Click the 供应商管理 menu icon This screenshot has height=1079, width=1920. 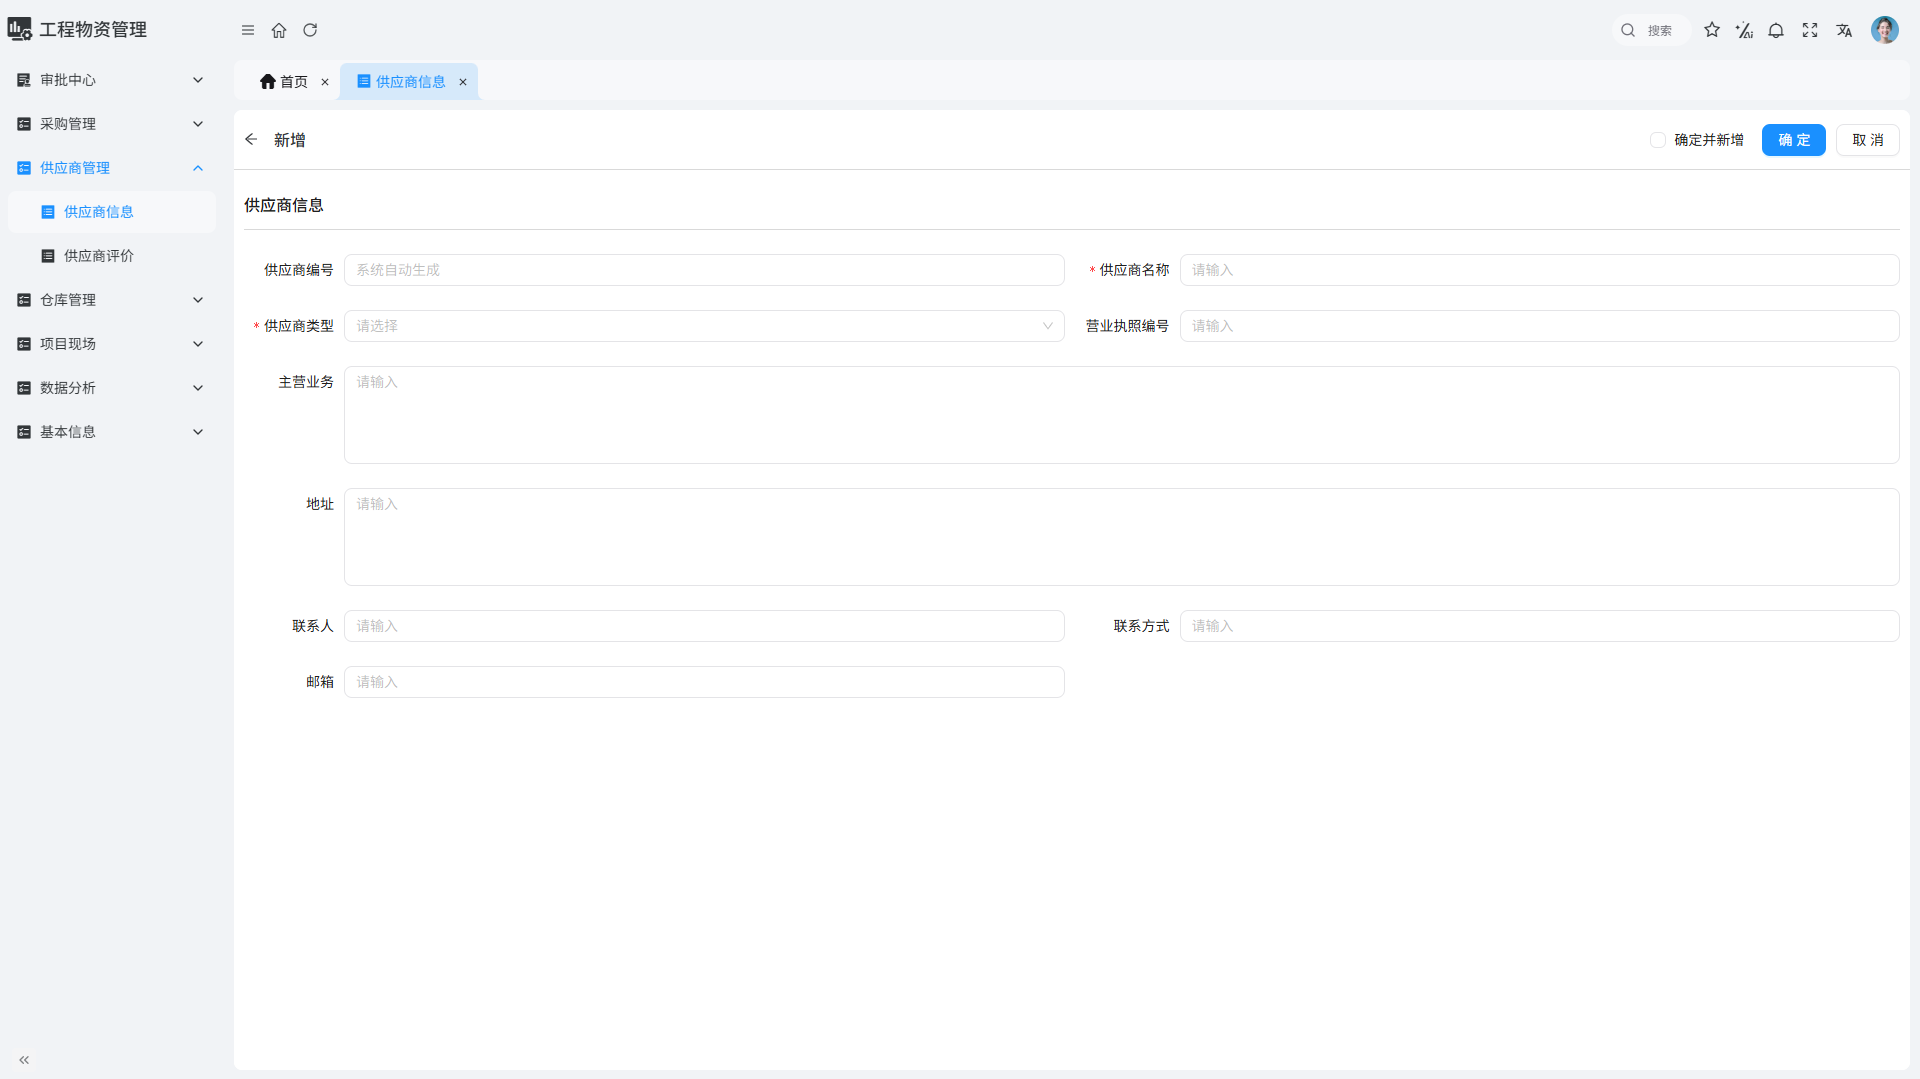[x=24, y=168]
